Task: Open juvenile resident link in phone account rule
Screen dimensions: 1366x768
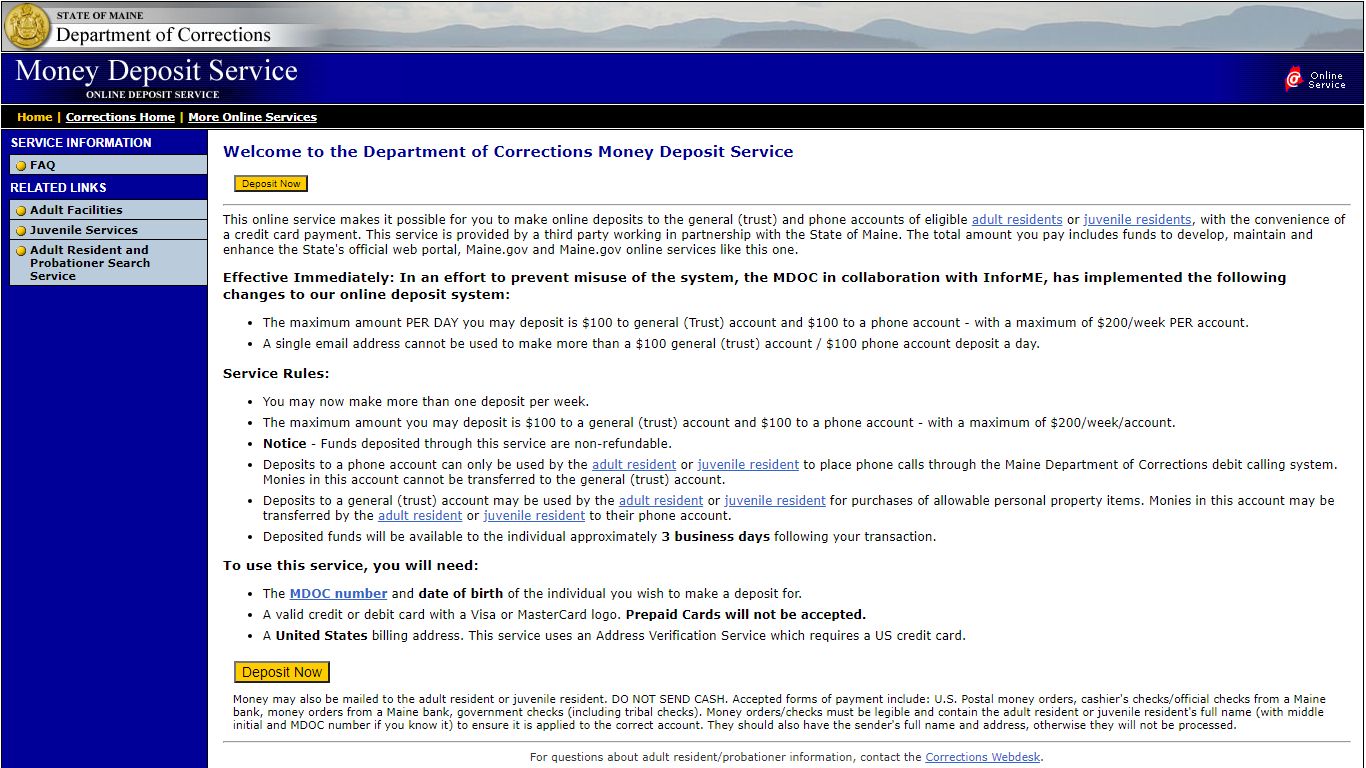Action: [x=748, y=465]
